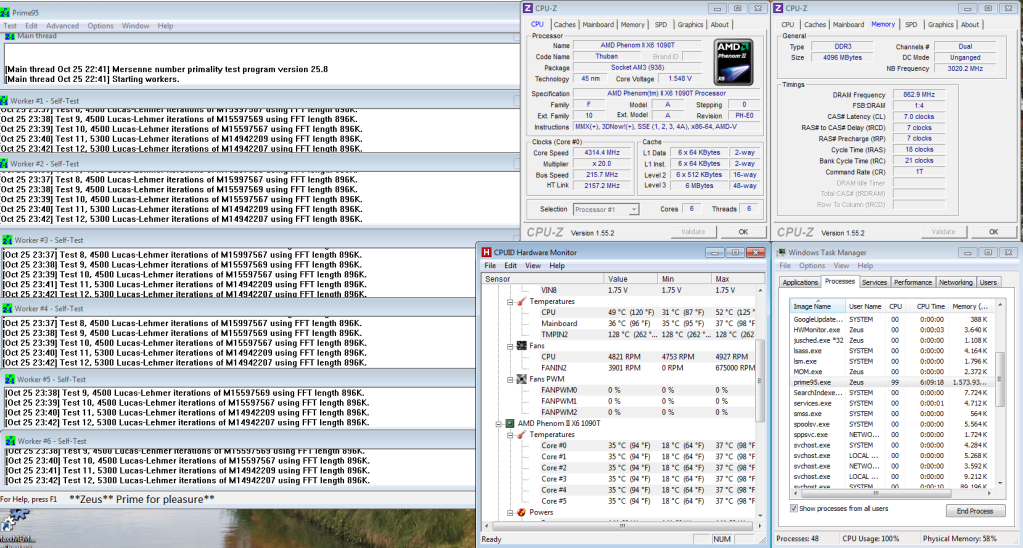Click the Worker #4 Self-Test window icon
Image resolution: width=1023 pixels, height=548 pixels.
(x=7, y=309)
